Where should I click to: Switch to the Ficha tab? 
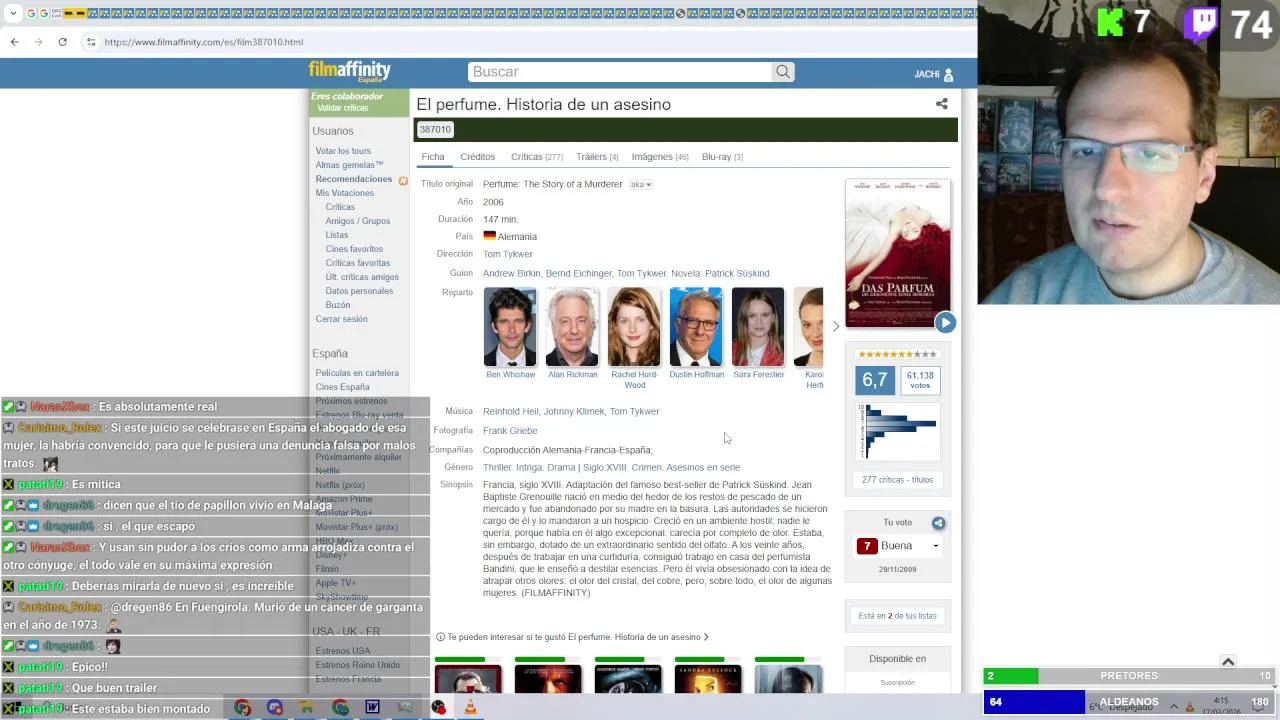click(x=432, y=157)
